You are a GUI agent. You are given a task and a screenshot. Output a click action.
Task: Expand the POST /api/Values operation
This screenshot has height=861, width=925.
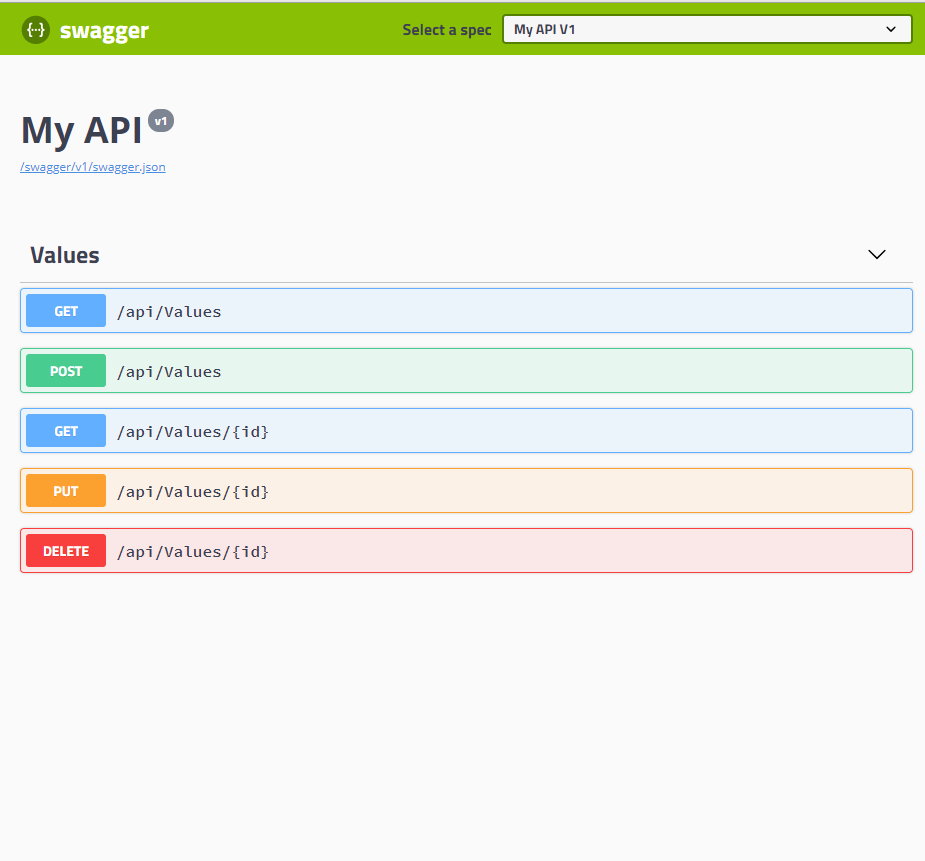[x=466, y=371]
